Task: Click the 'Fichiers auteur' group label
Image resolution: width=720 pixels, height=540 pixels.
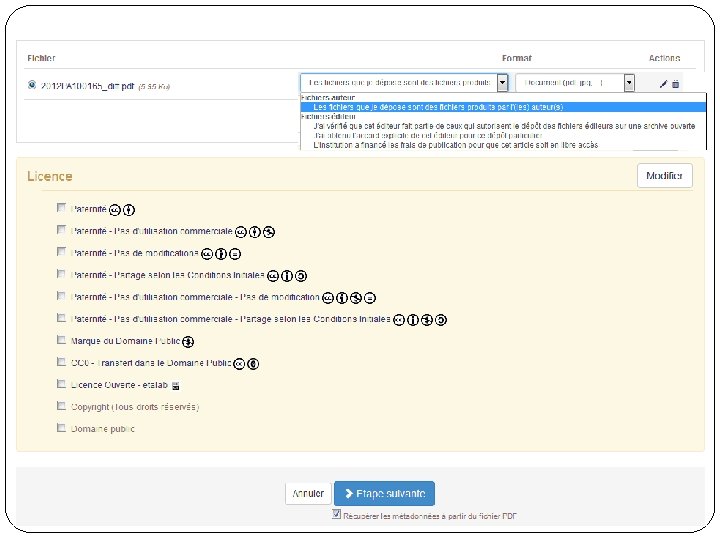Action: (328, 97)
